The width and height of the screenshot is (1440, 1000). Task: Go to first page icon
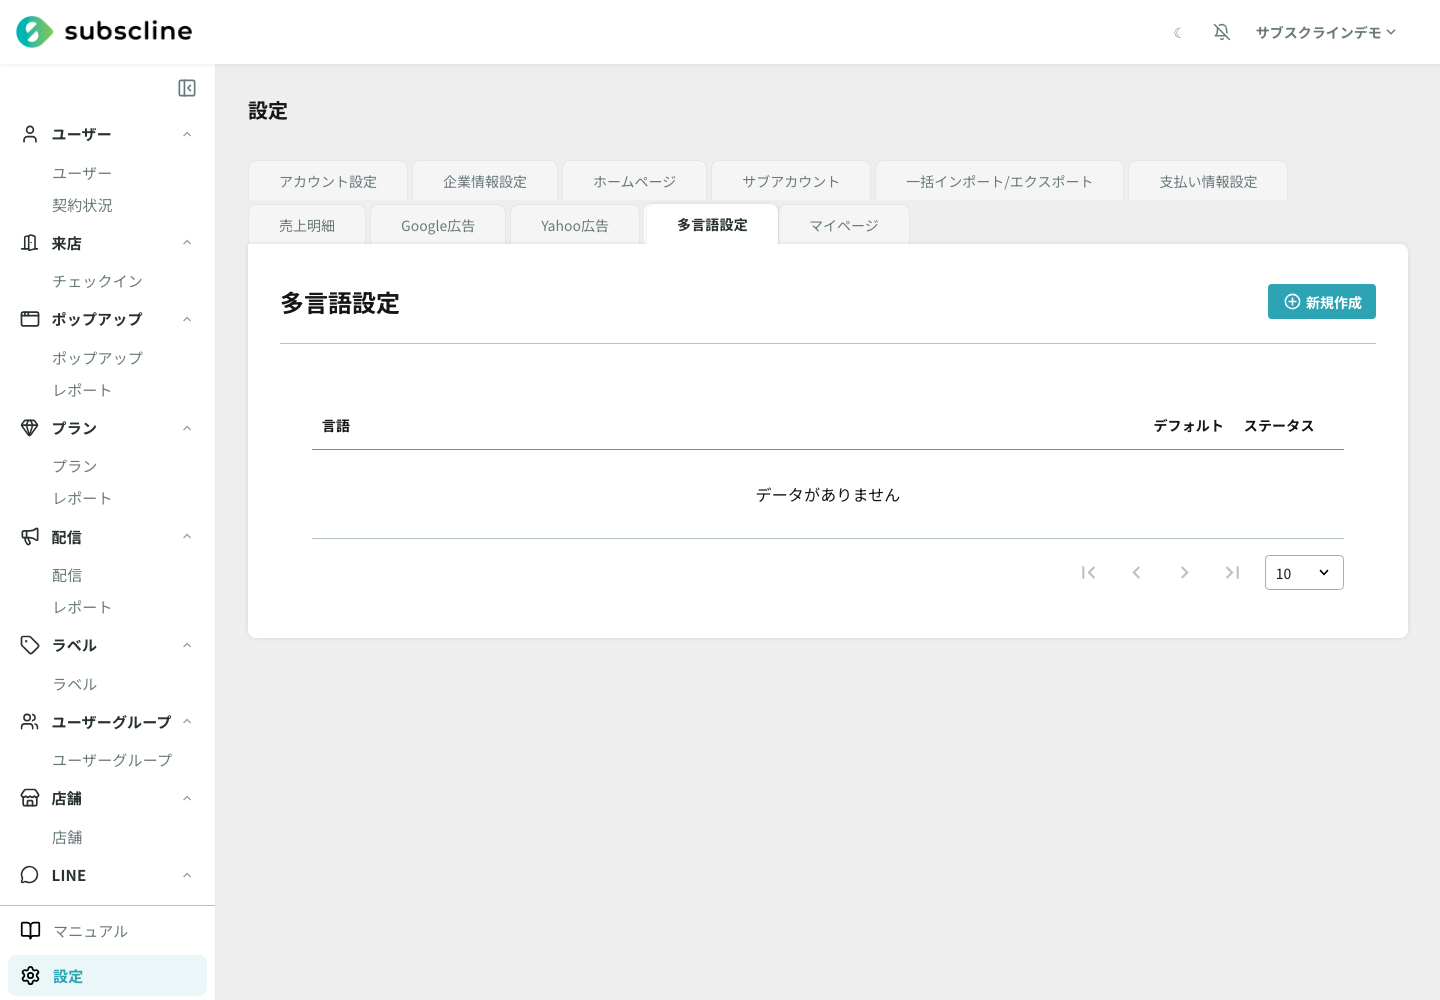[1088, 573]
